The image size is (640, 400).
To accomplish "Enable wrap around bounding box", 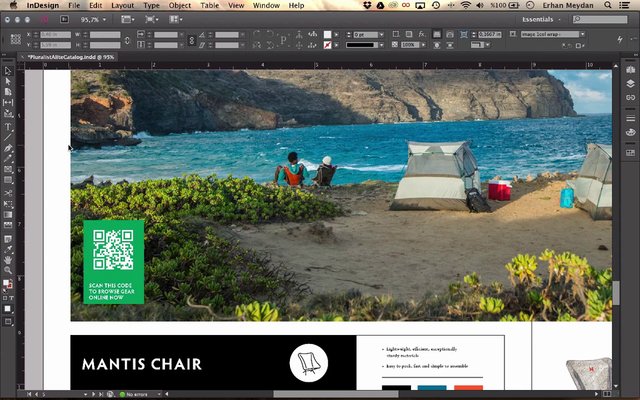I will point(449,34).
